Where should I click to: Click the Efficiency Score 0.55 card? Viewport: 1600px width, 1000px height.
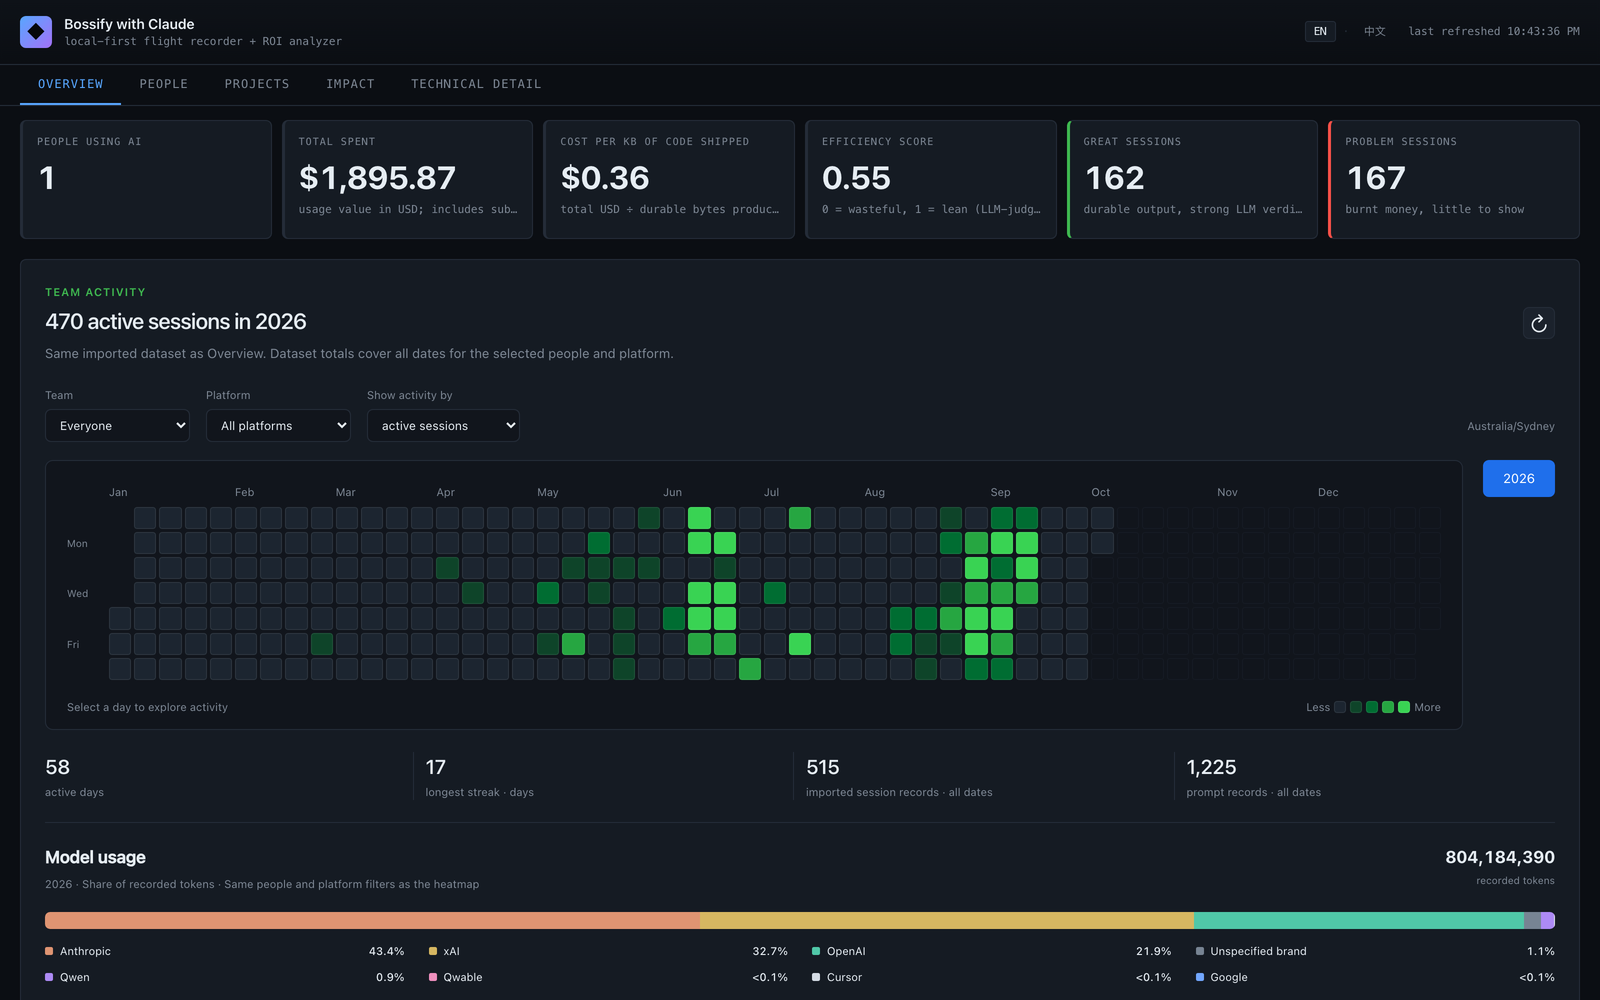[931, 179]
